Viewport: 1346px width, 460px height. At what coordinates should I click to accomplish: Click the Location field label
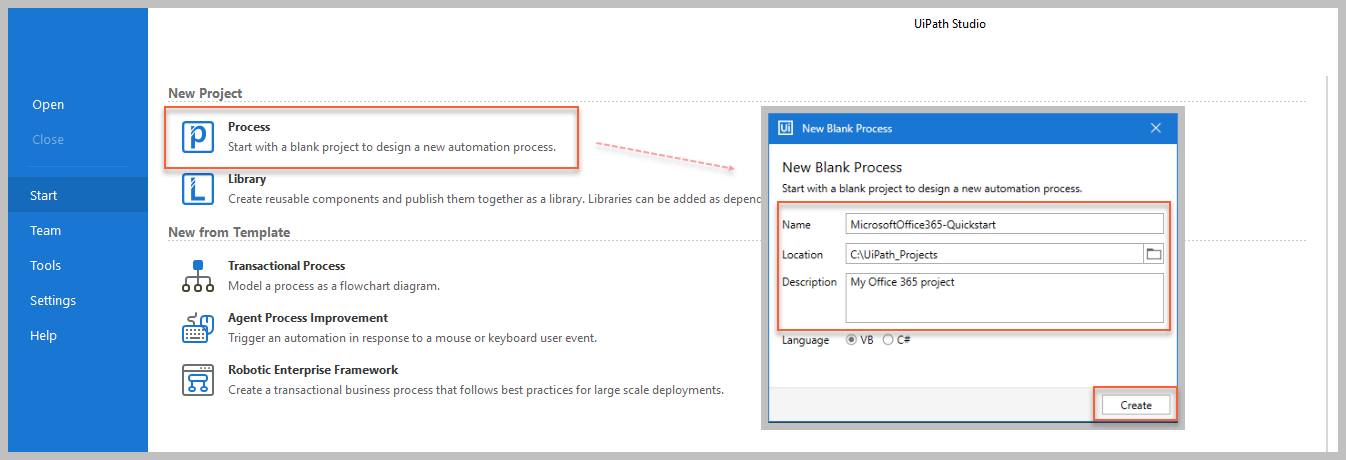(802, 255)
